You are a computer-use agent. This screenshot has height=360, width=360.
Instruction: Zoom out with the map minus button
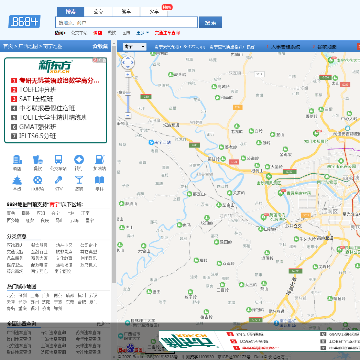pyautogui.click(x=128, y=115)
